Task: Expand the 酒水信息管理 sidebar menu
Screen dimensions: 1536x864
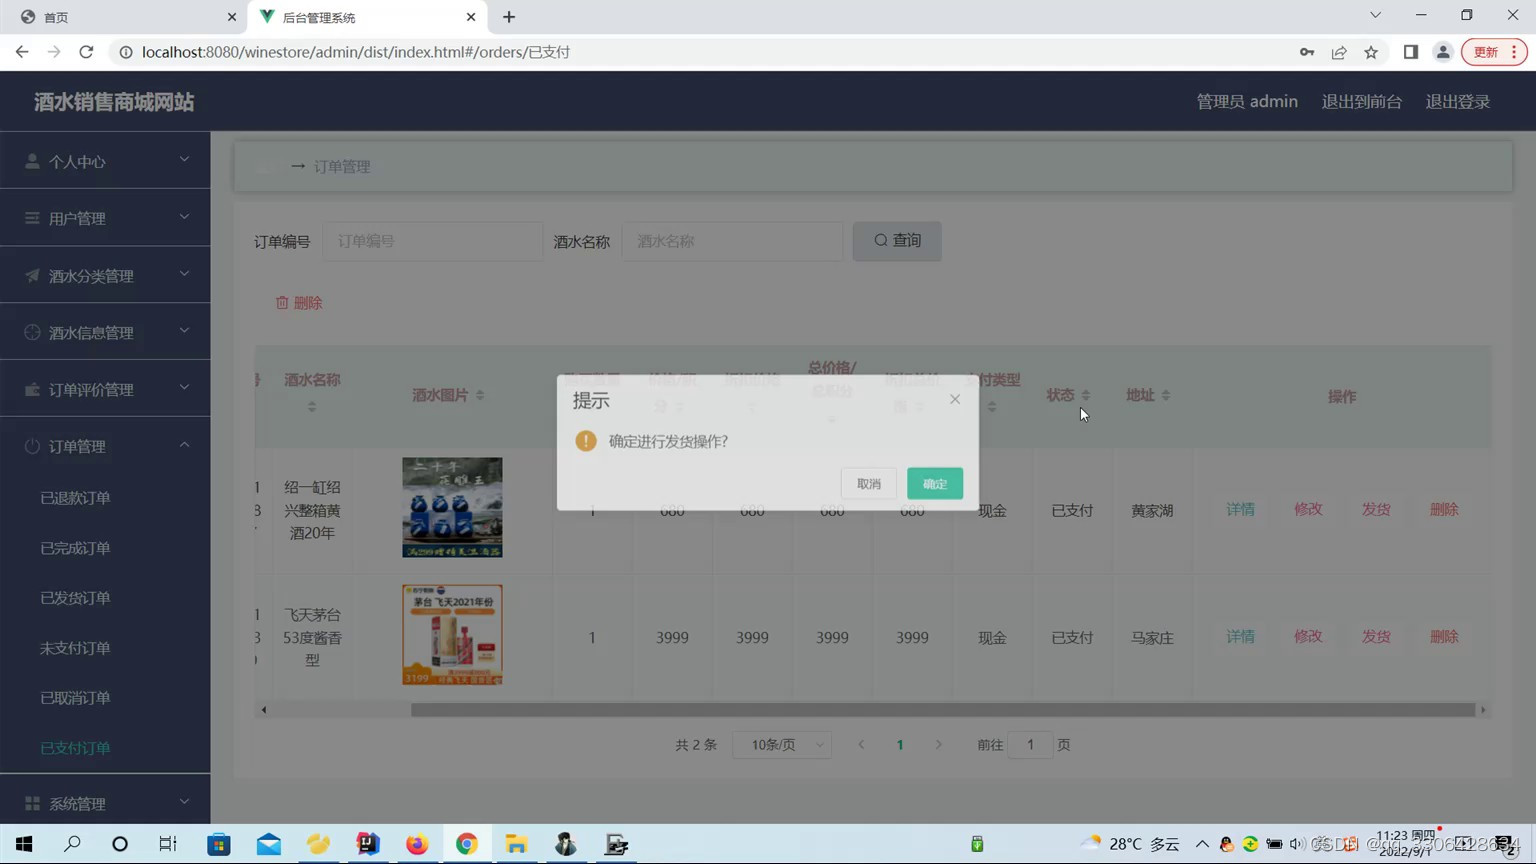Action: point(105,332)
